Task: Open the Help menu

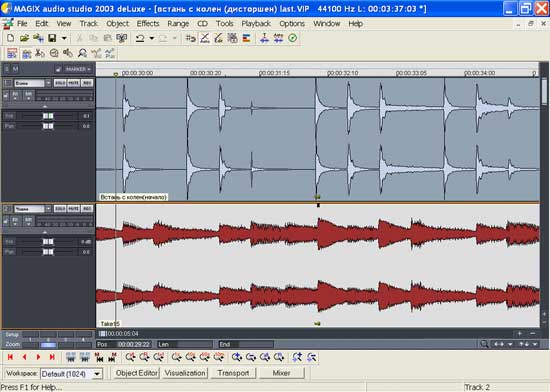Action: (355, 23)
